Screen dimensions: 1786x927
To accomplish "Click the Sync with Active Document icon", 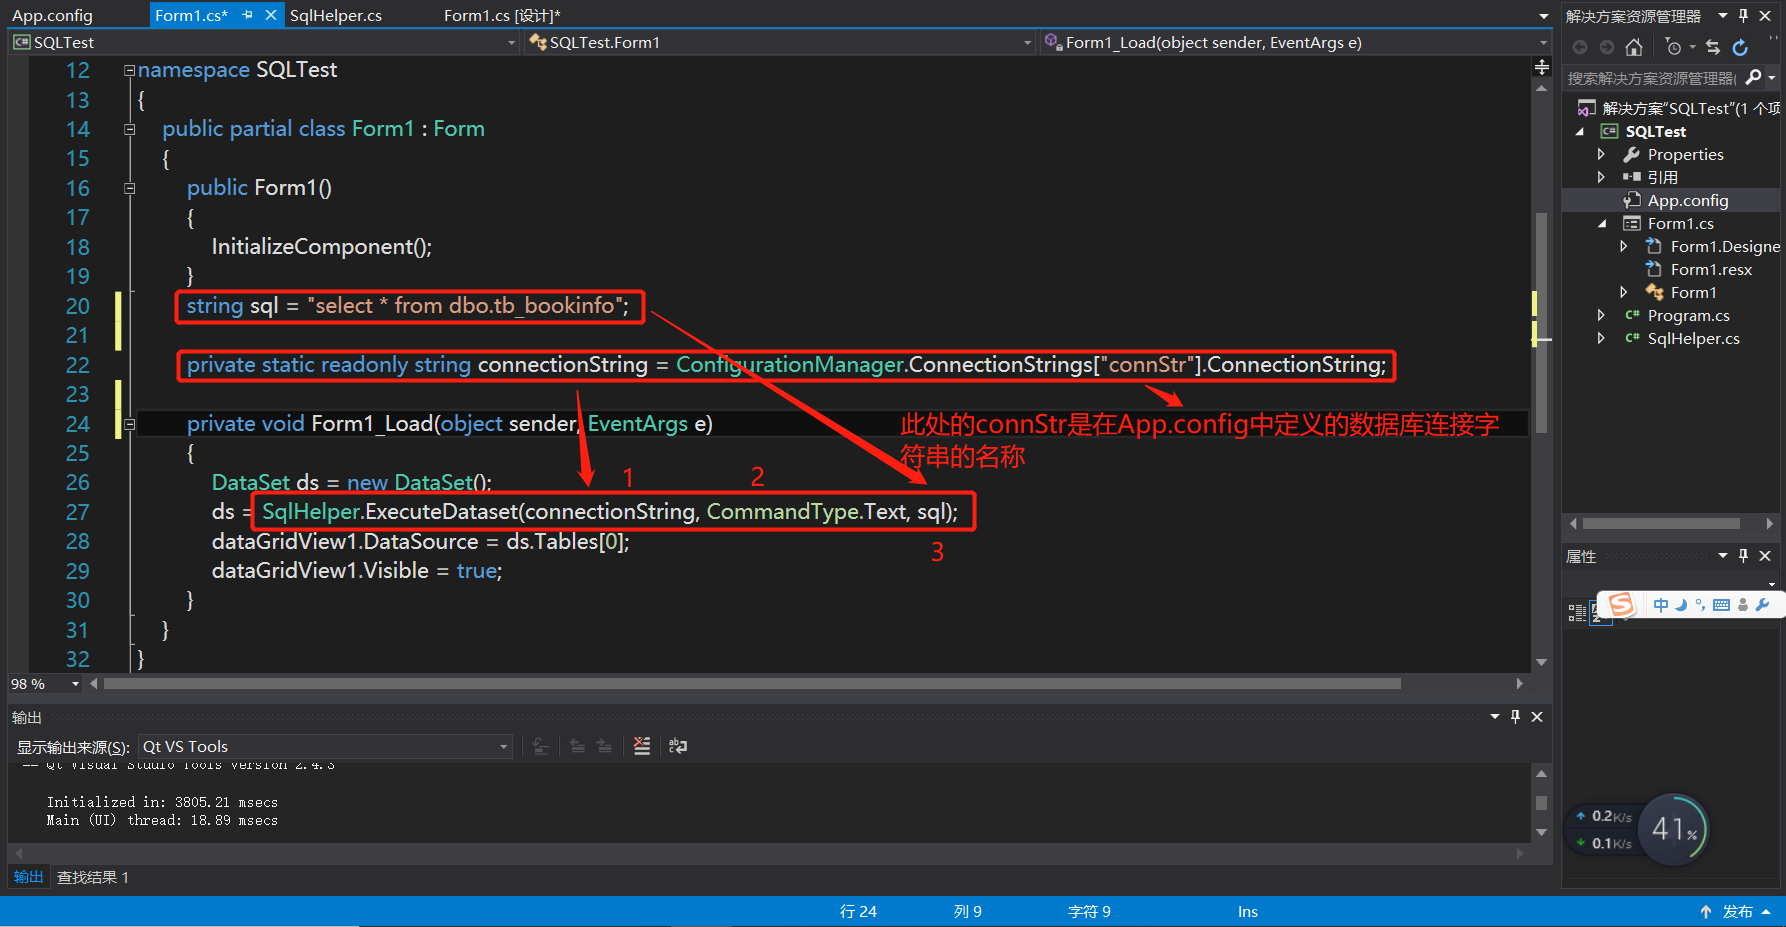I will point(1713,47).
